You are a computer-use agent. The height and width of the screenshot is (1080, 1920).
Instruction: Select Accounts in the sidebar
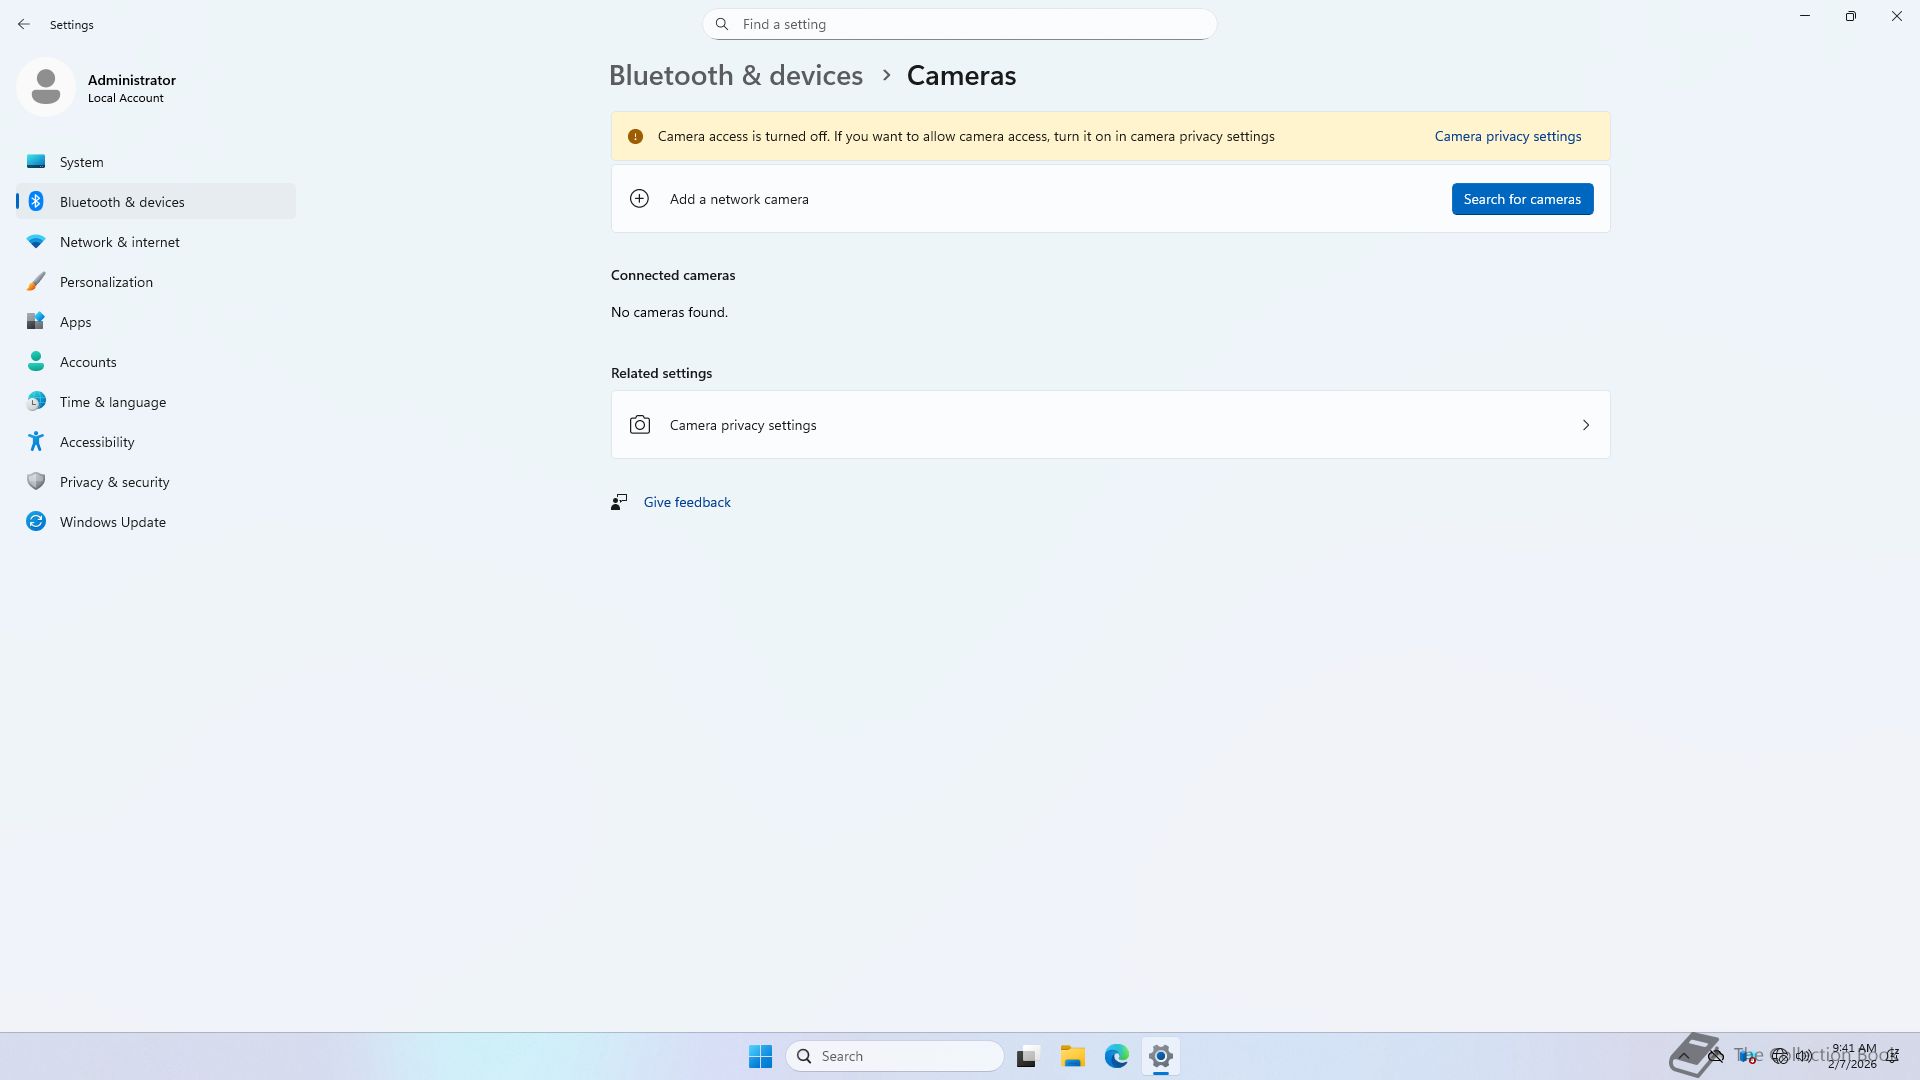88,362
